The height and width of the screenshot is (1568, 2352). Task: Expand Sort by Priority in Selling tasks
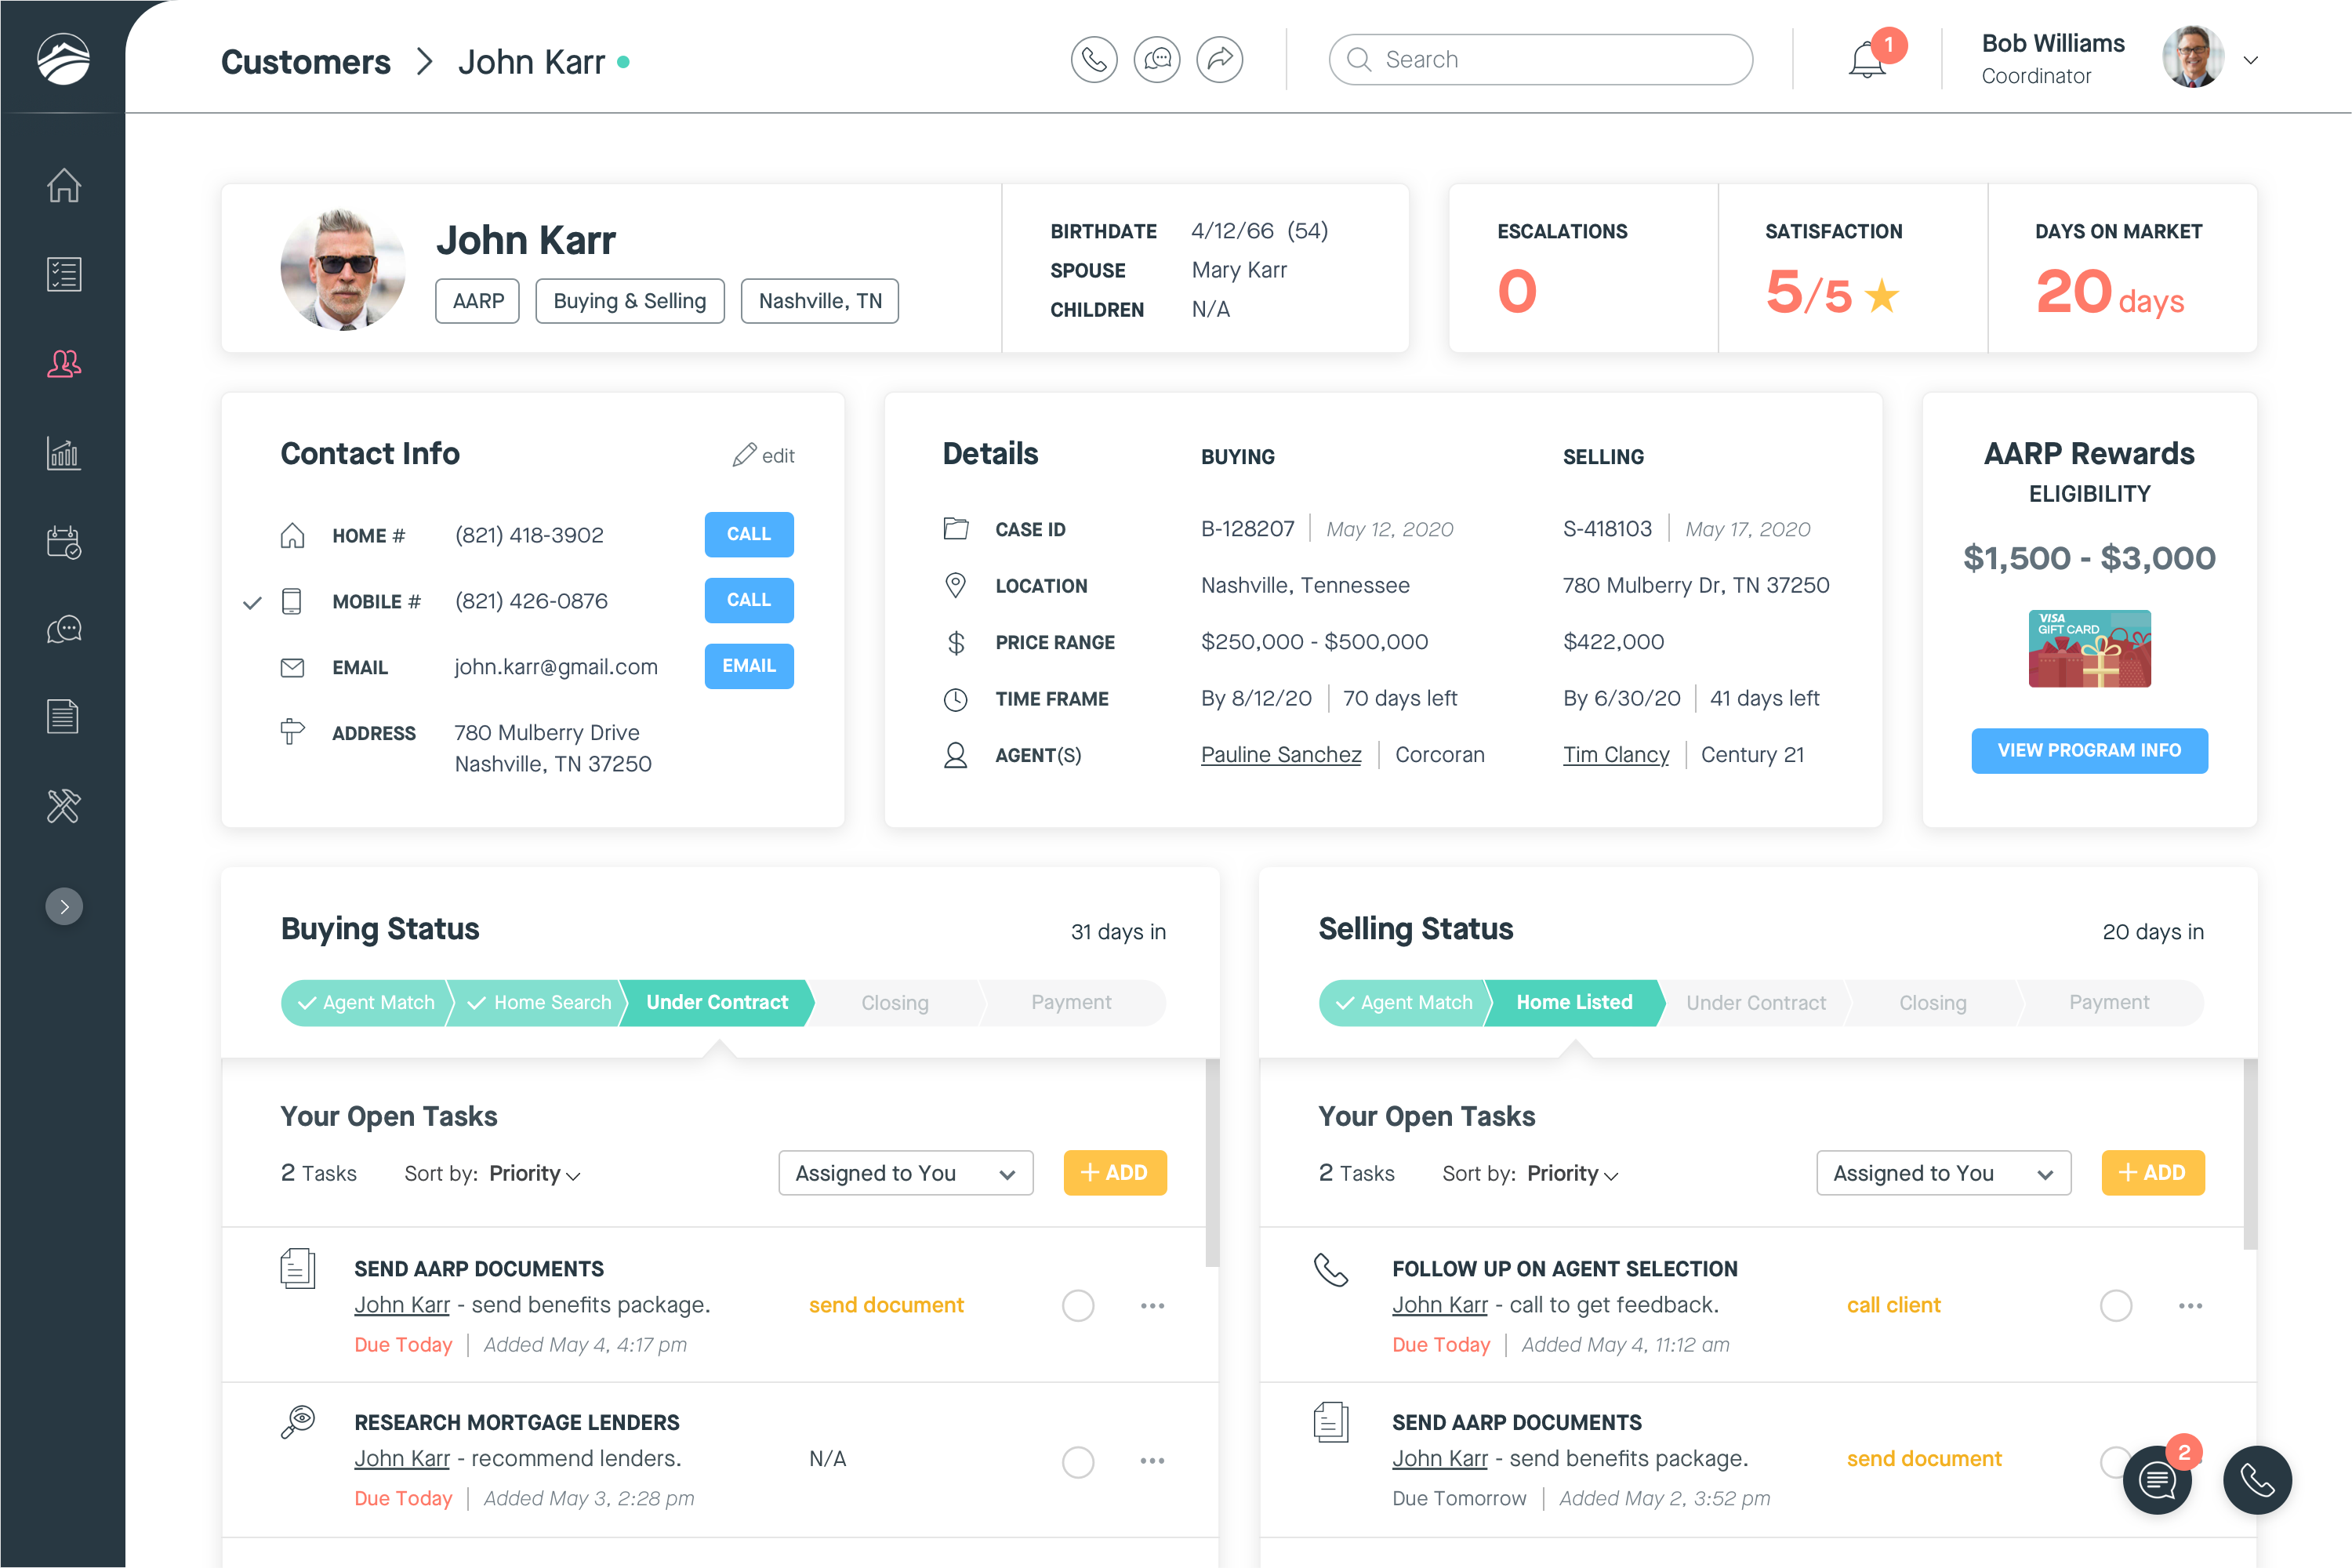pos(1571,1174)
